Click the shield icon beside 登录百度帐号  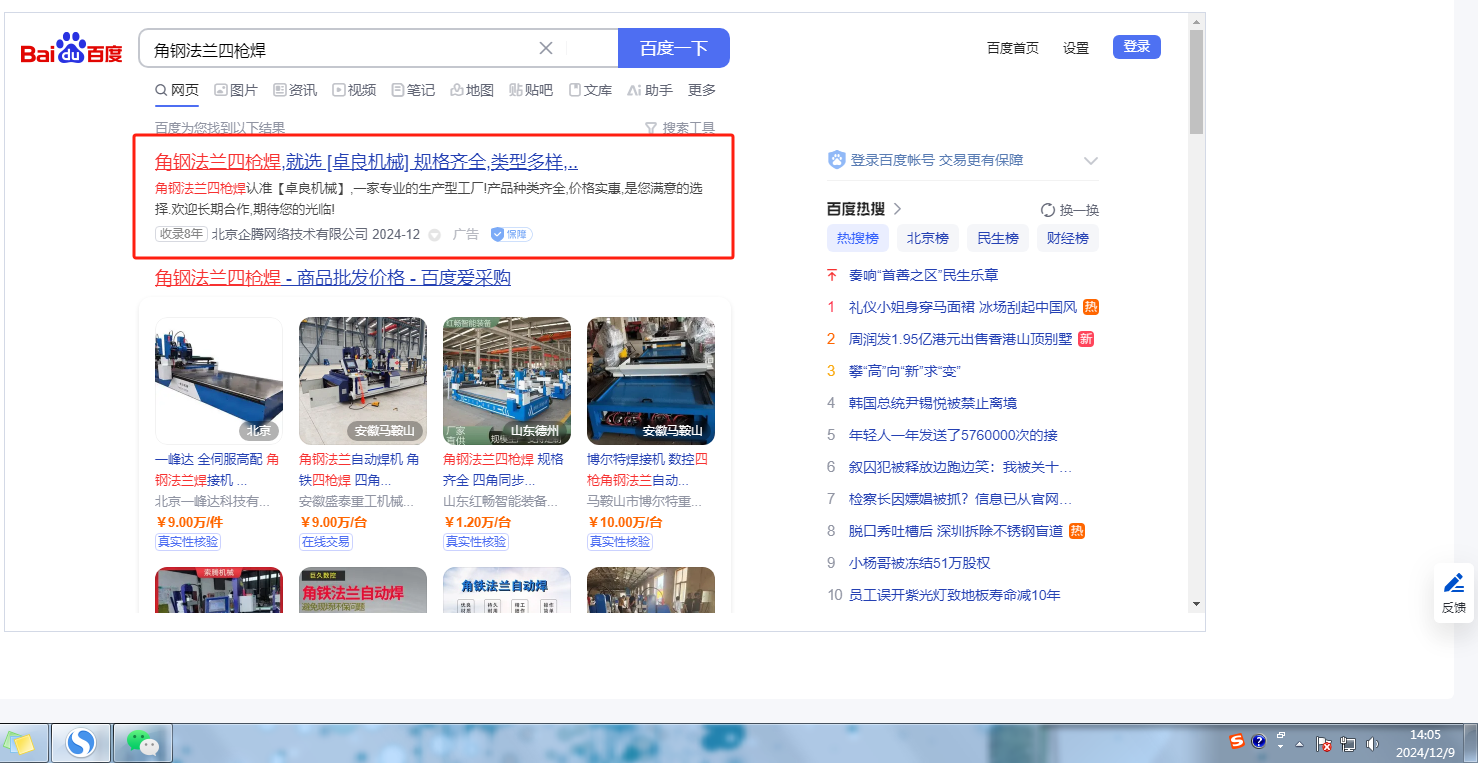coord(837,160)
